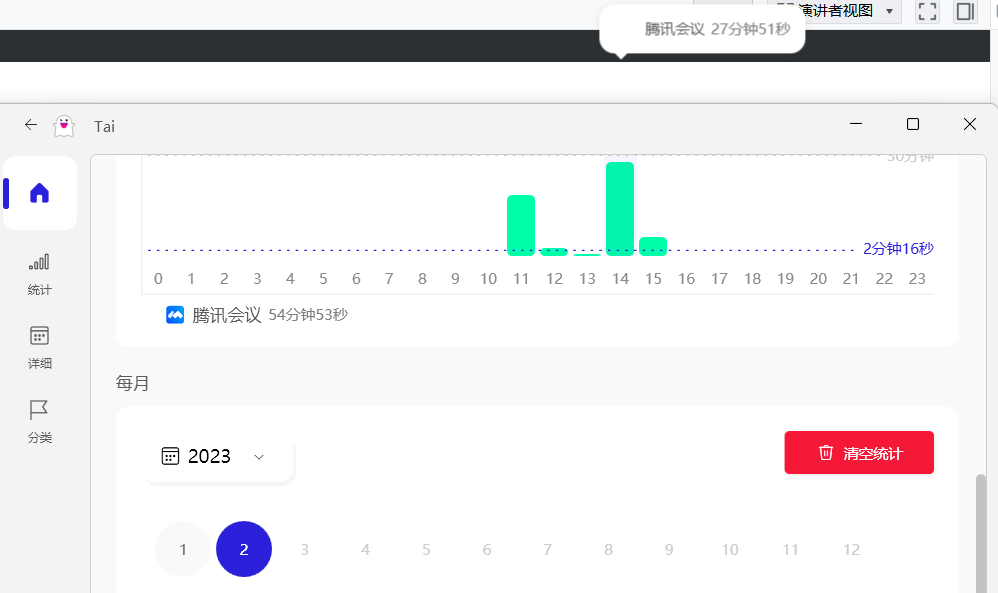This screenshot has width=998, height=593.
Task: Close the Tai window
Action: (x=969, y=124)
